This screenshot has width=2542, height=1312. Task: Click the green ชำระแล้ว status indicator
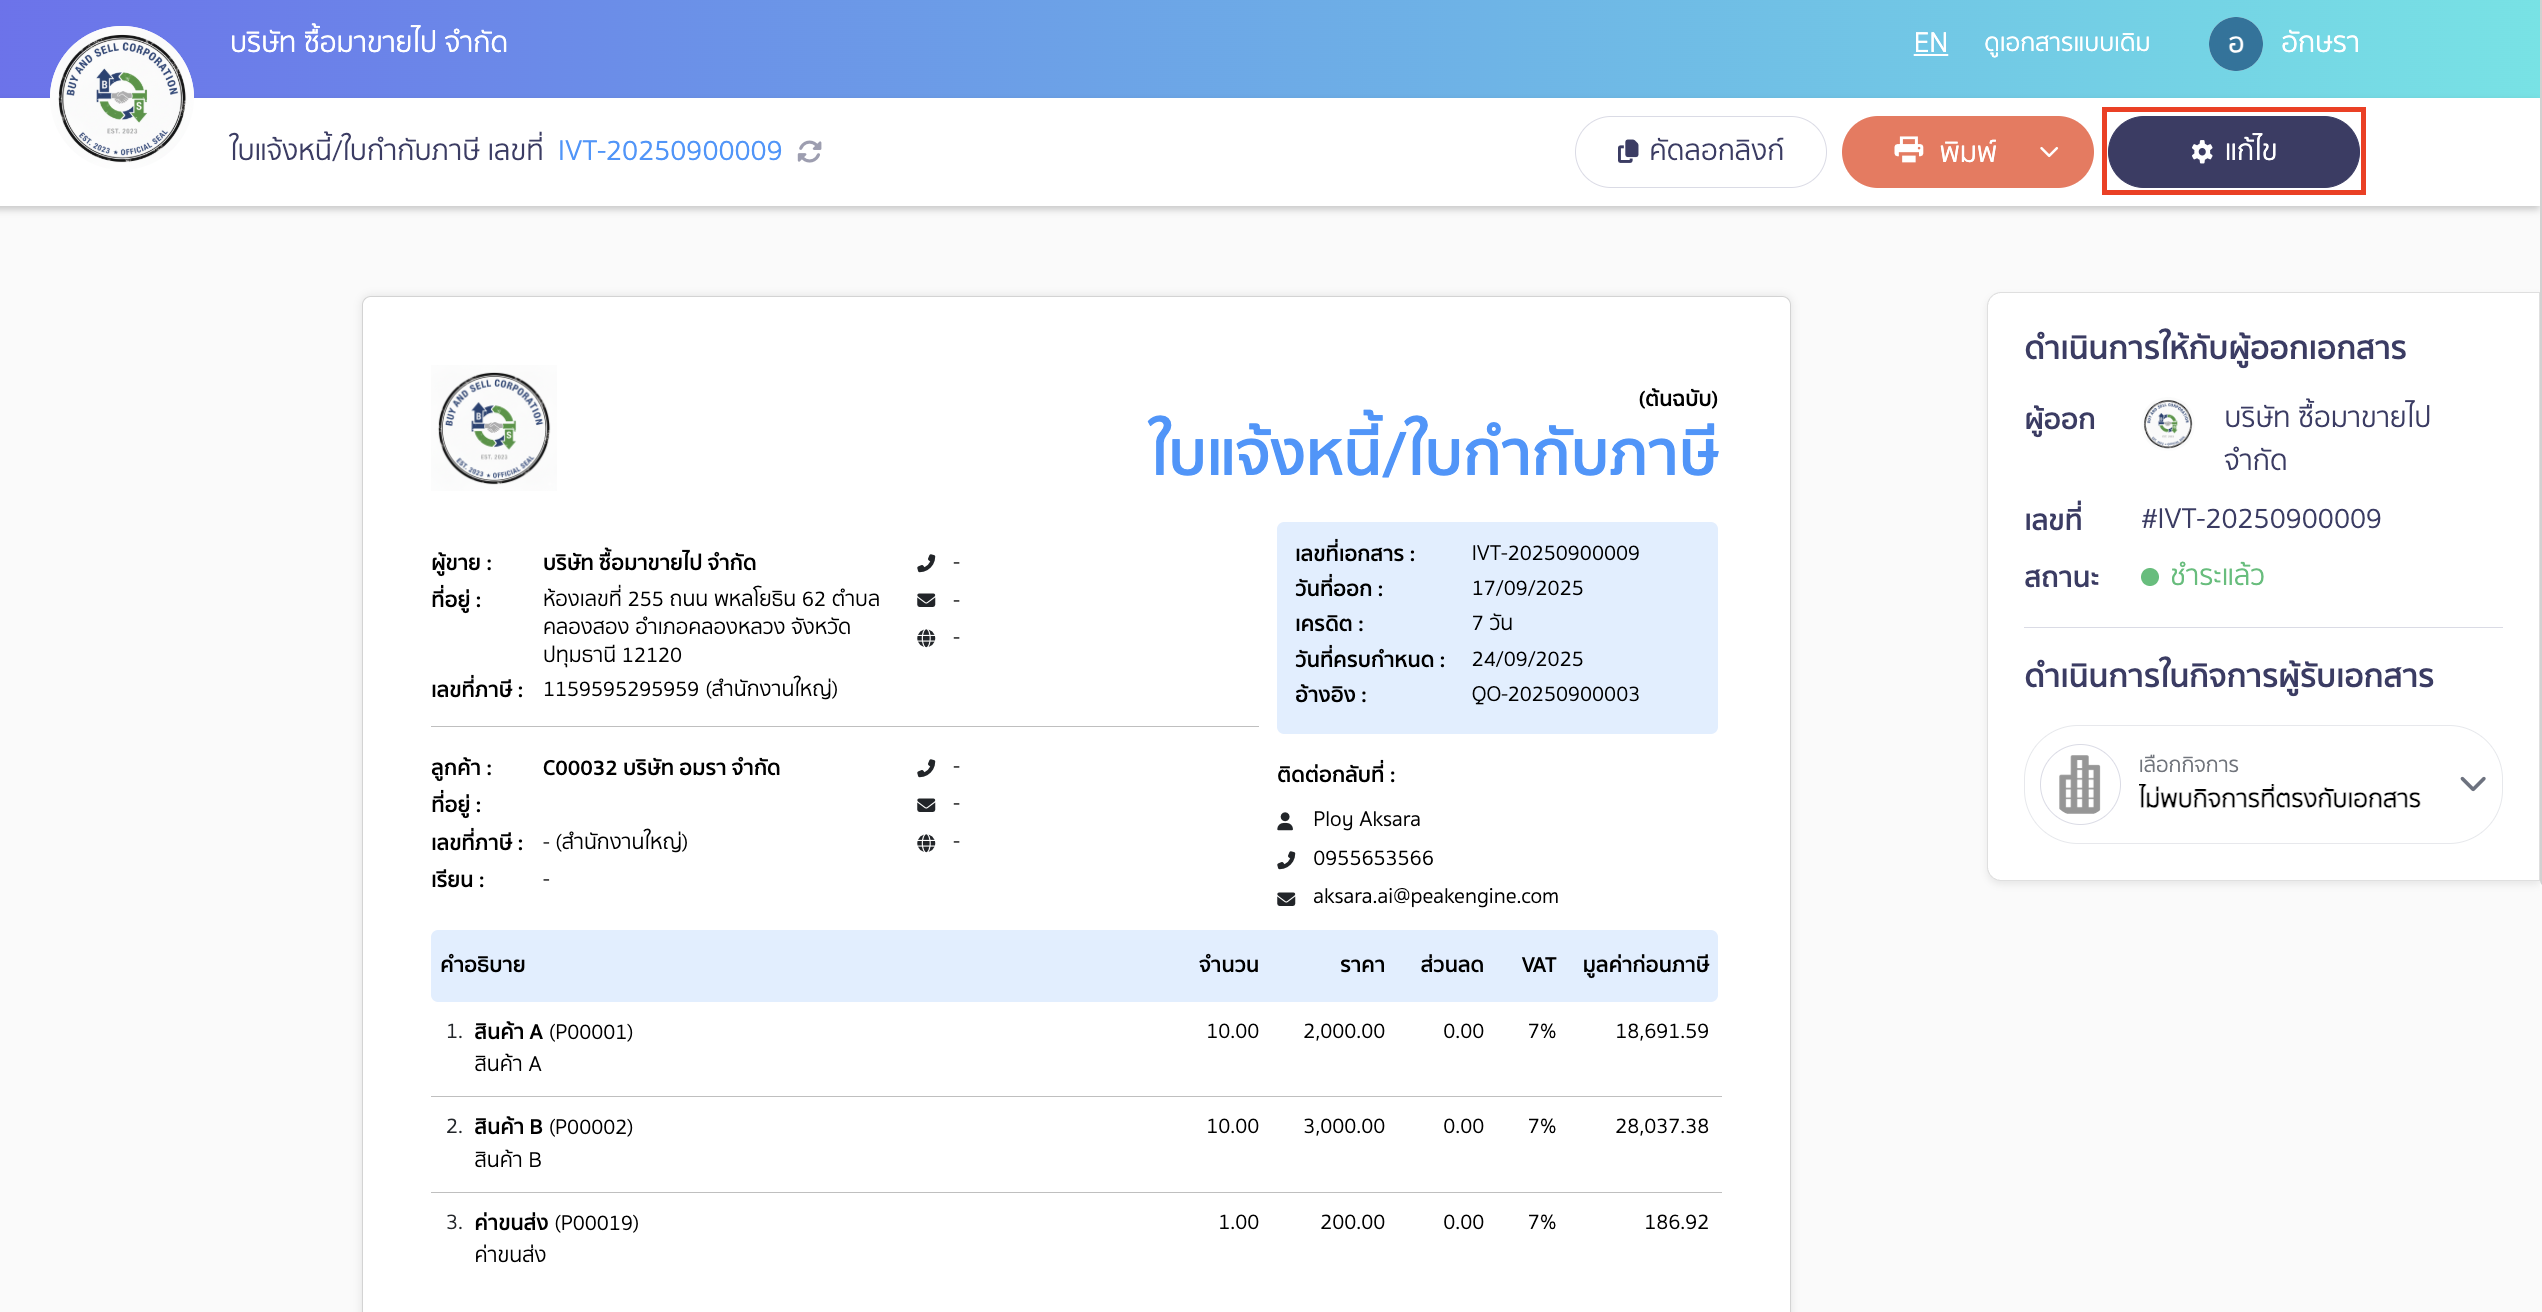[2151, 577]
